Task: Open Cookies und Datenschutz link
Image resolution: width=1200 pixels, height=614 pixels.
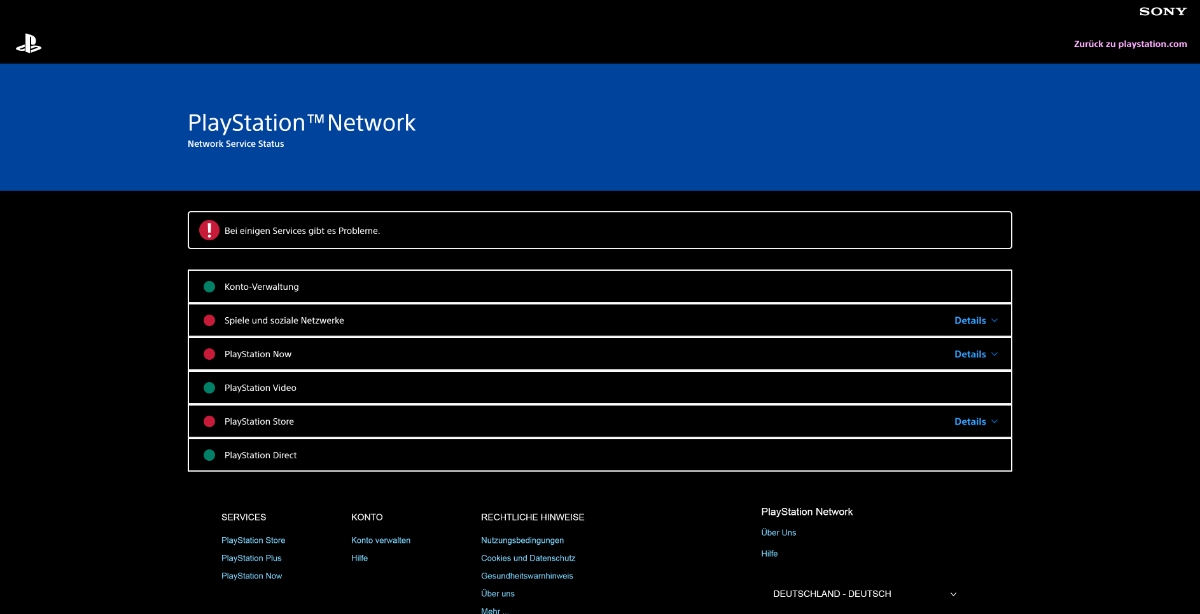Action: click(528, 558)
